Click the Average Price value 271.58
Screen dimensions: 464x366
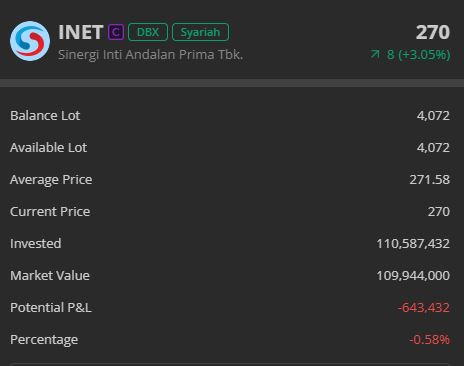[x=430, y=180]
